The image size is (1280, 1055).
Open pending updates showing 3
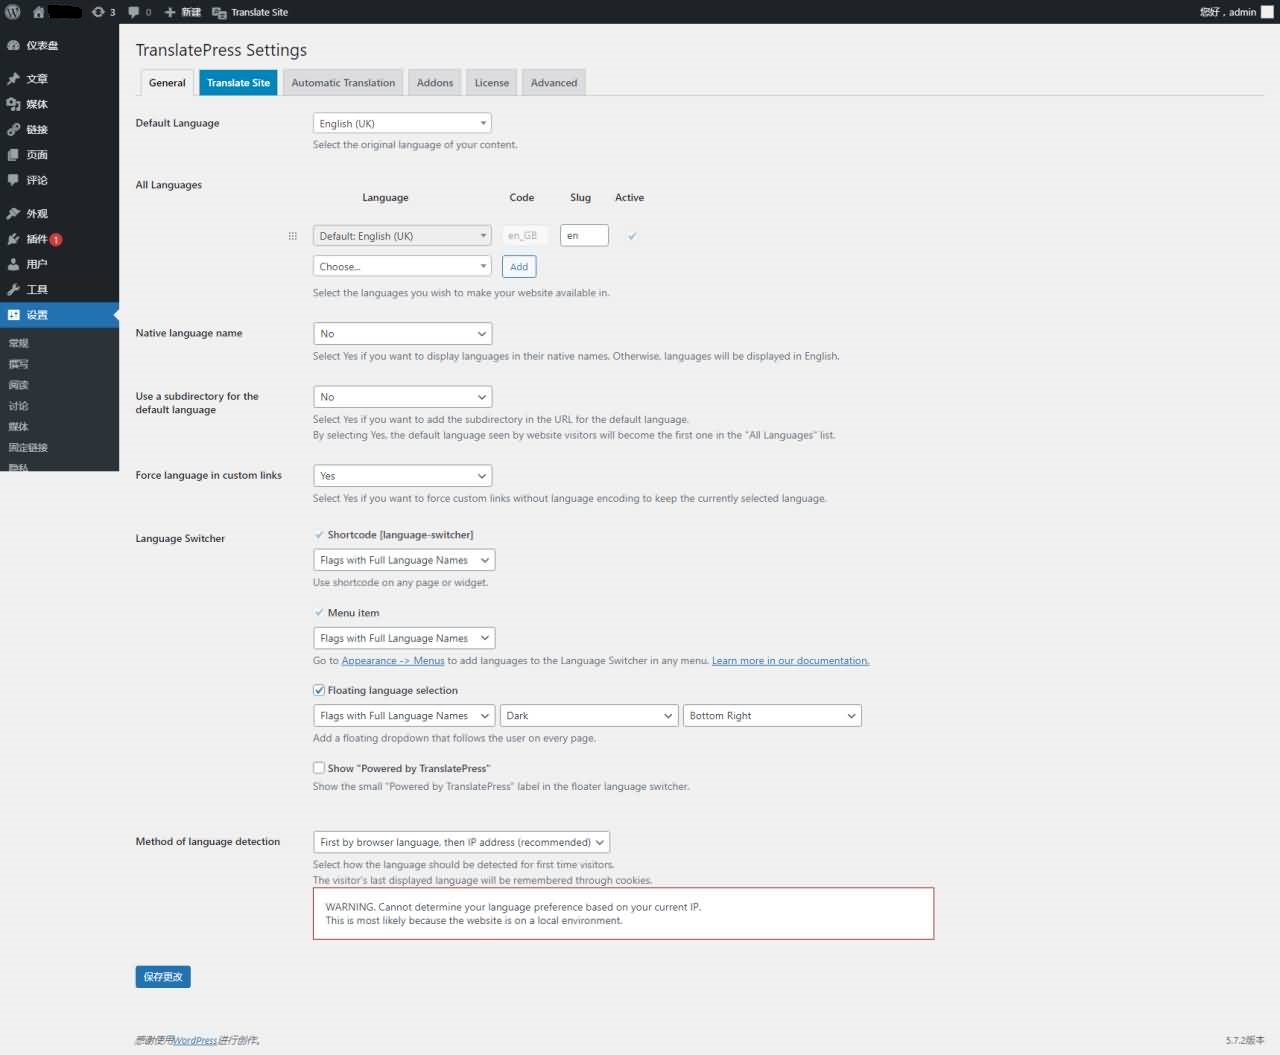pos(103,12)
